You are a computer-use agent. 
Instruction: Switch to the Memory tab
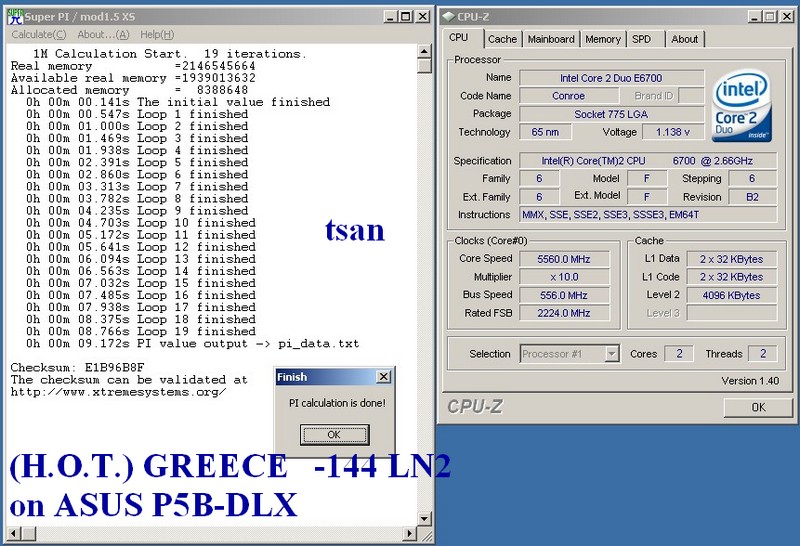603,39
